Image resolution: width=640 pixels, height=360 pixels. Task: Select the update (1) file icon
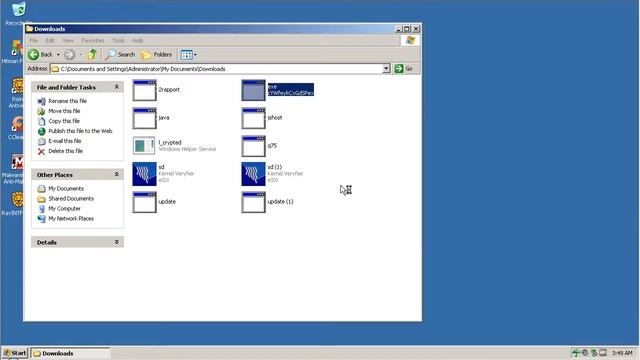tap(253, 202)
